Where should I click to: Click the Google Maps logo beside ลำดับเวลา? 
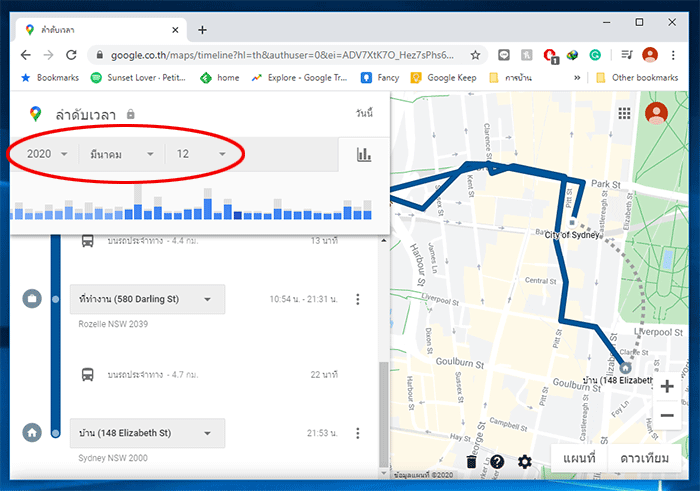pos(35,114)
